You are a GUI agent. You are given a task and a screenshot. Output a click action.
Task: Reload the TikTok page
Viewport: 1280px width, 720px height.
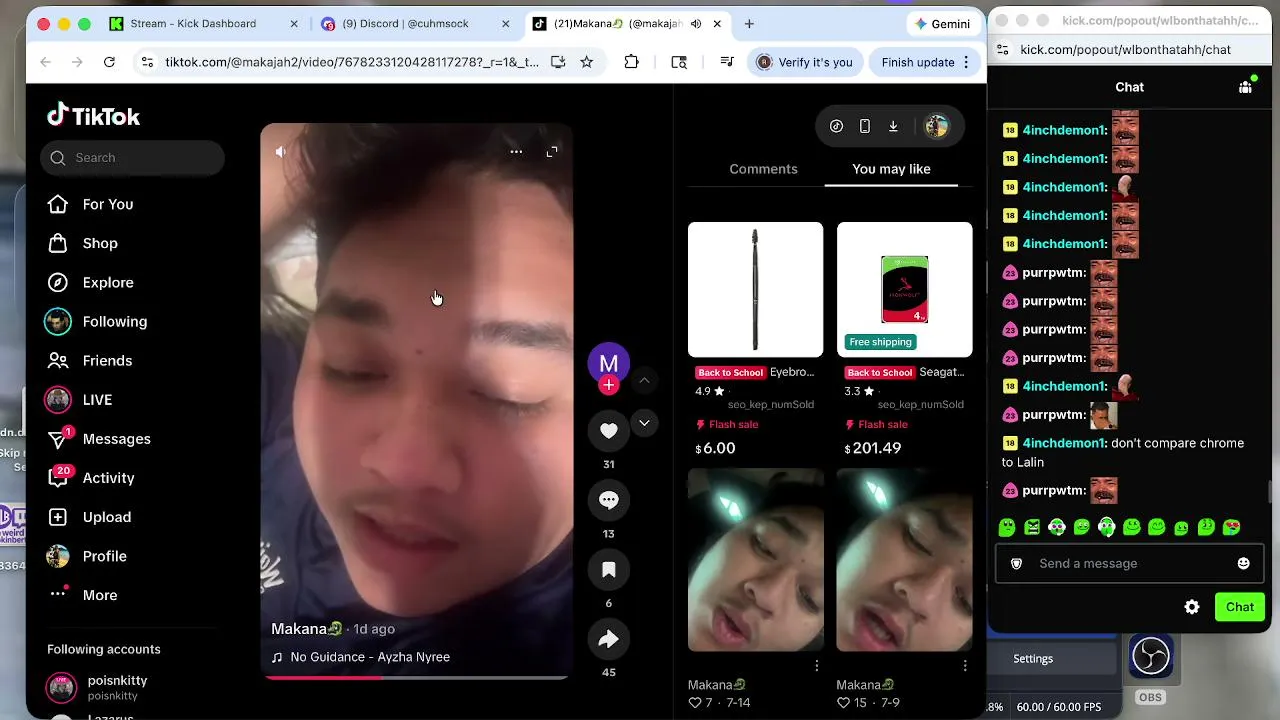109,62
